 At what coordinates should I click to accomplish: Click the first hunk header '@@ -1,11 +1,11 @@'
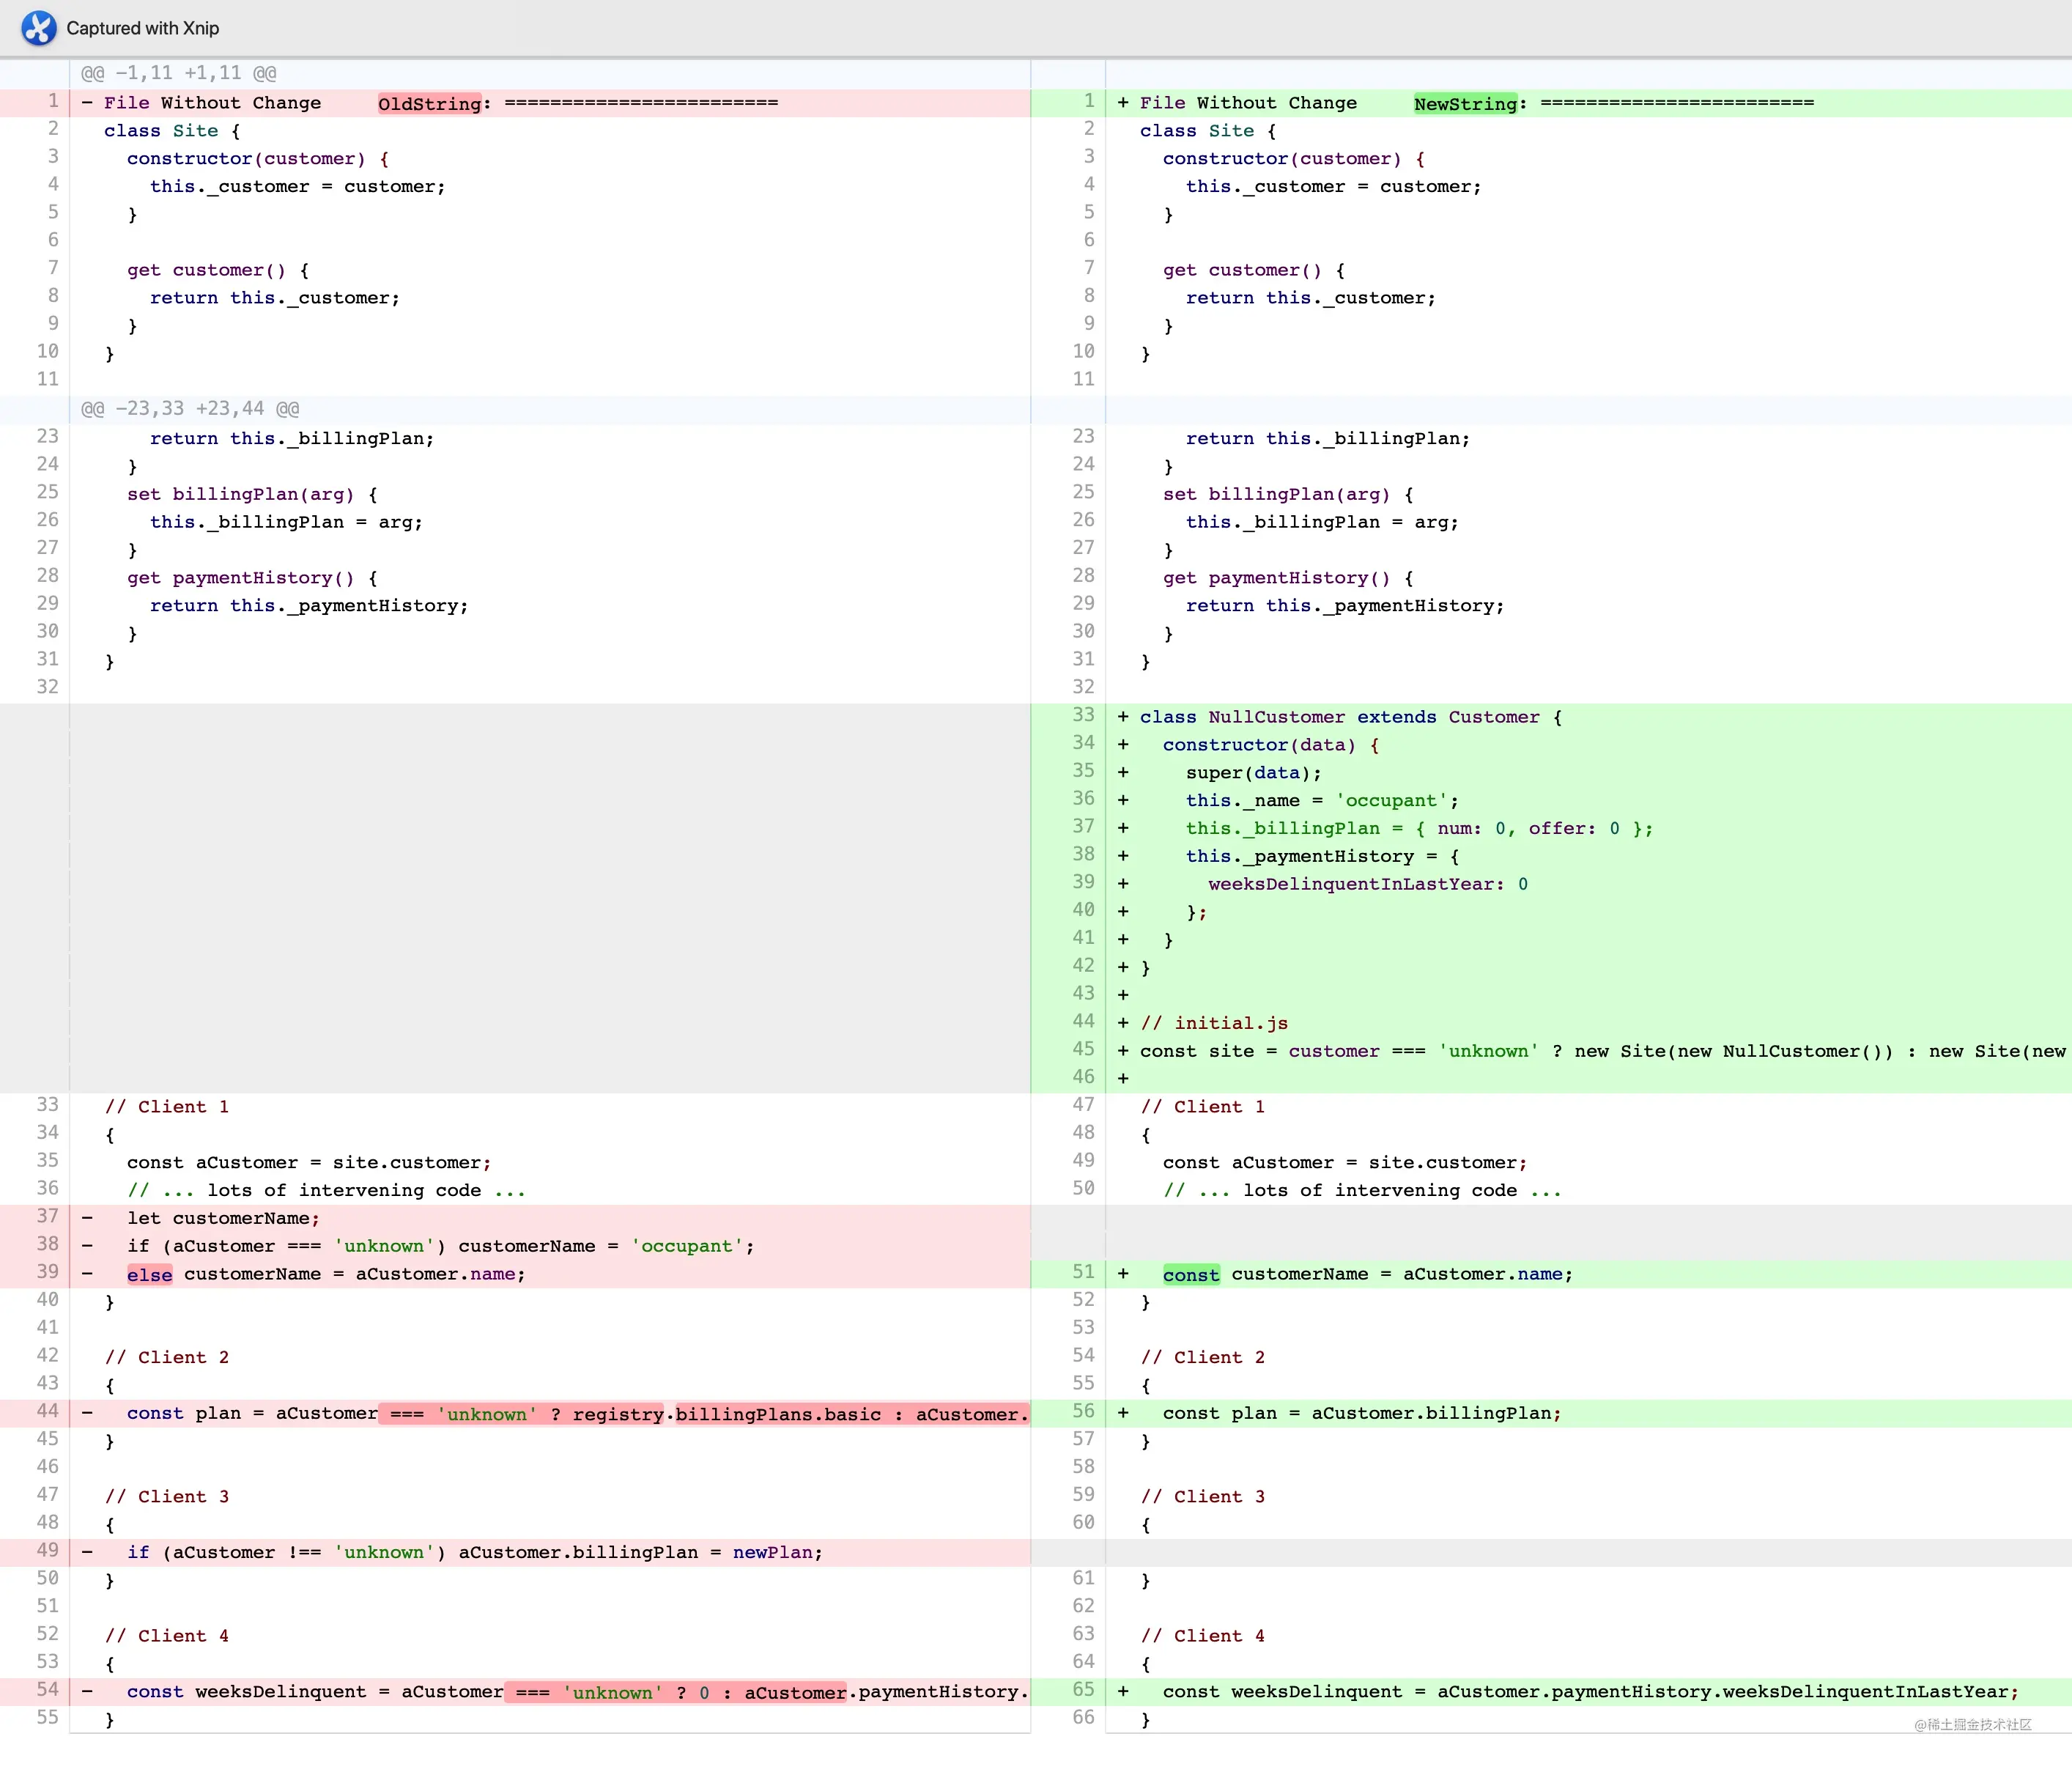pos(179,73)
